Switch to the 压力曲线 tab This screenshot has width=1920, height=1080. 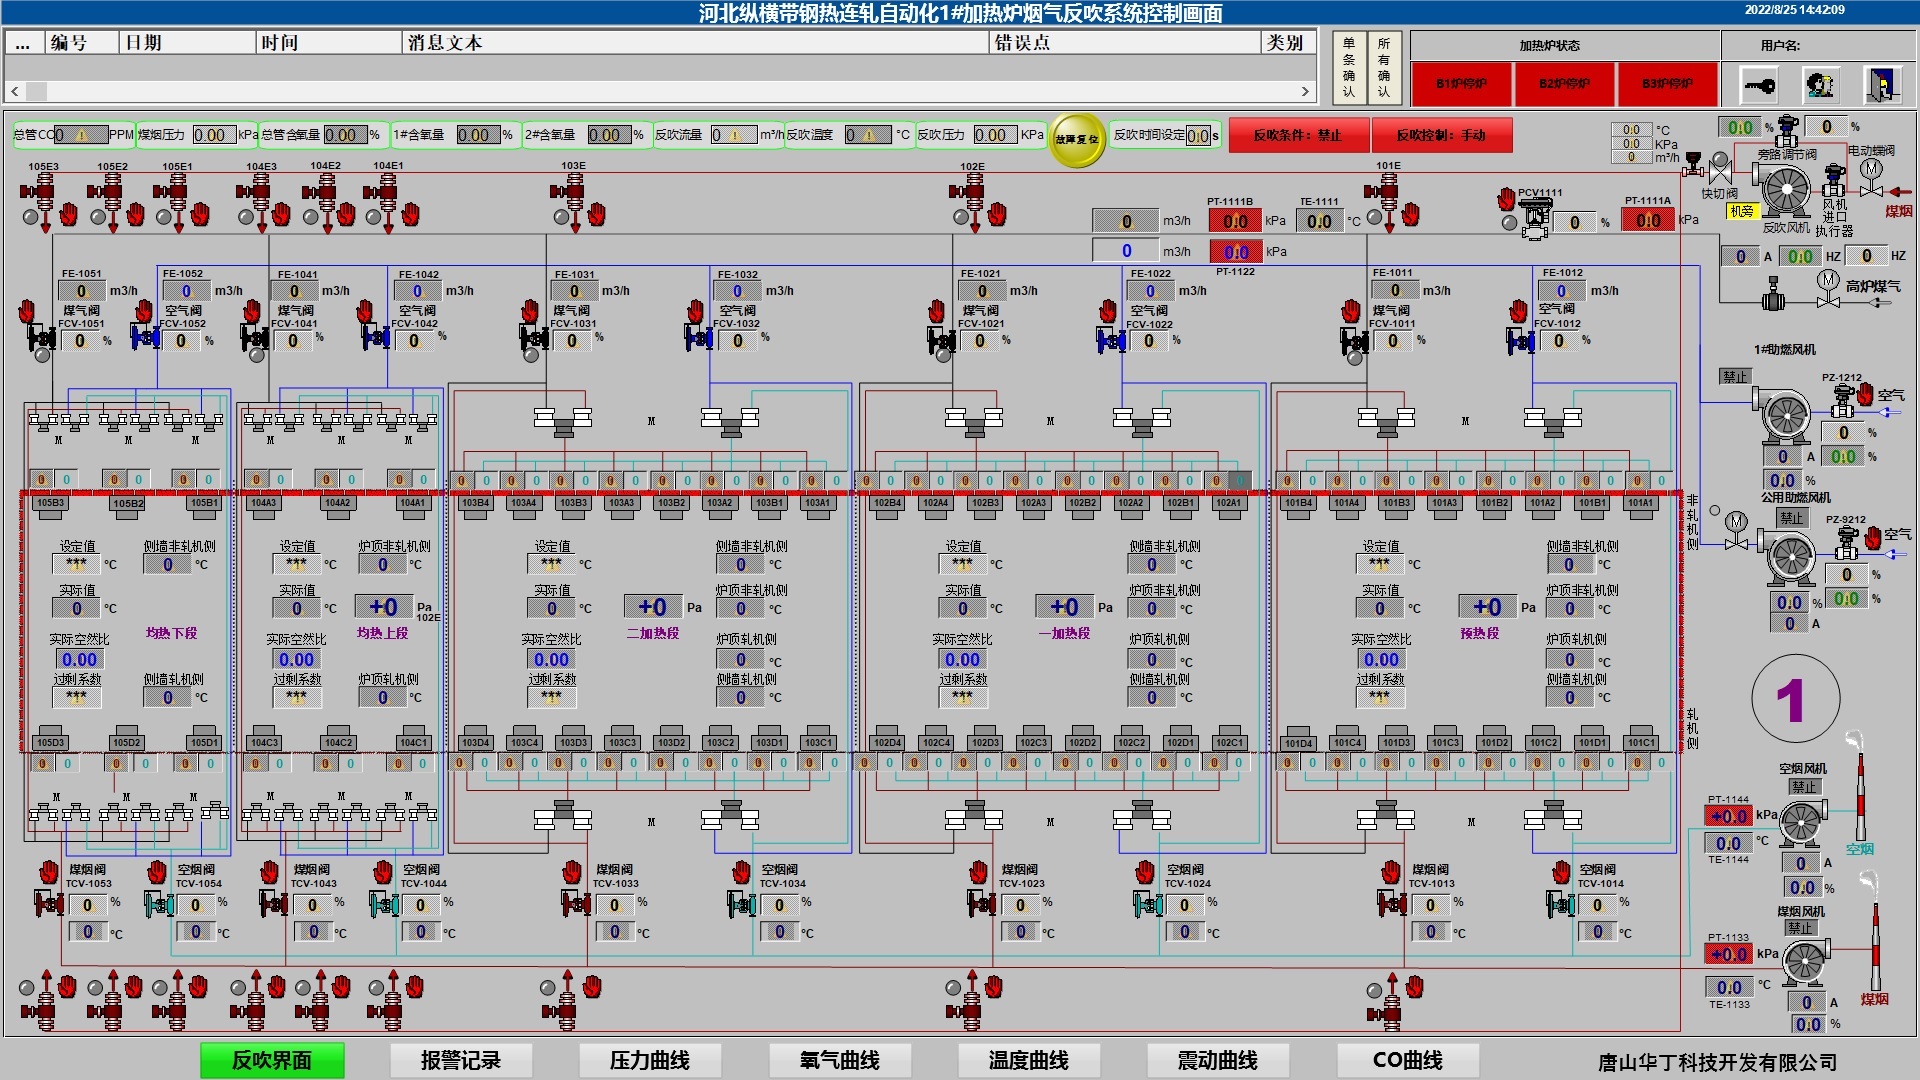click(650, 1060)
